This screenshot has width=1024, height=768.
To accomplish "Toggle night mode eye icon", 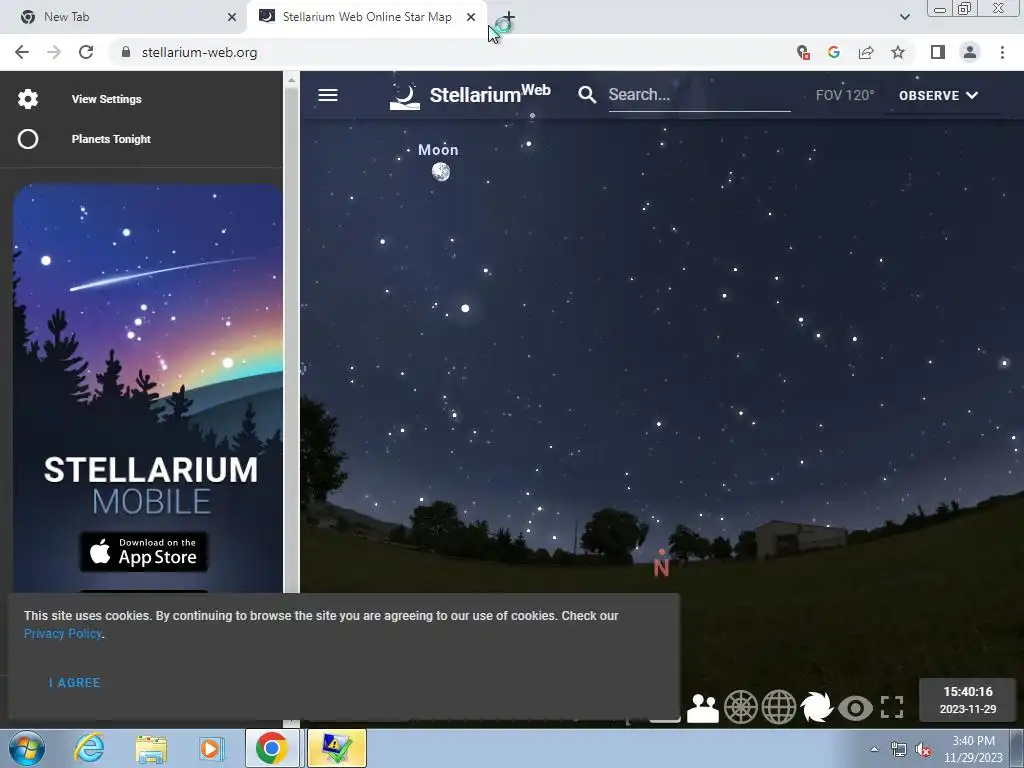I will point(855,708).
